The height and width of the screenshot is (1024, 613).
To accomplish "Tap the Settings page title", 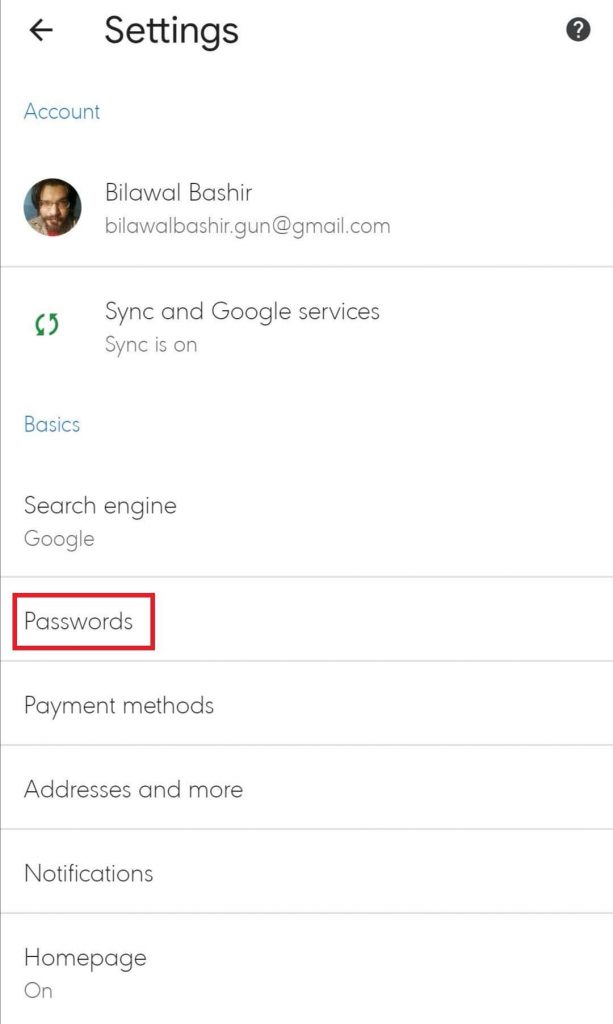I will click(171, 31).
